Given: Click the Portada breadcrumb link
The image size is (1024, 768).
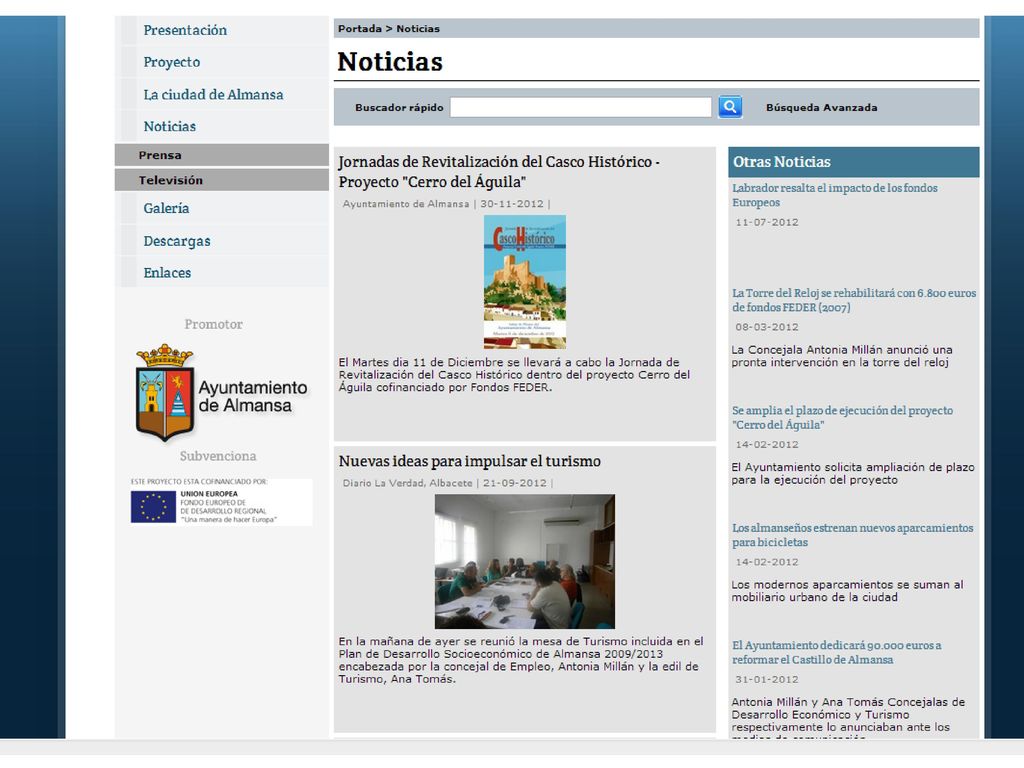Looking at the screenshot, I should pos(360,28).
